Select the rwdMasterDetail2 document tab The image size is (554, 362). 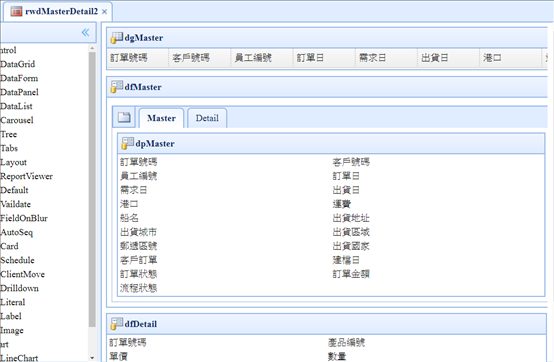[x=58, y=12]
